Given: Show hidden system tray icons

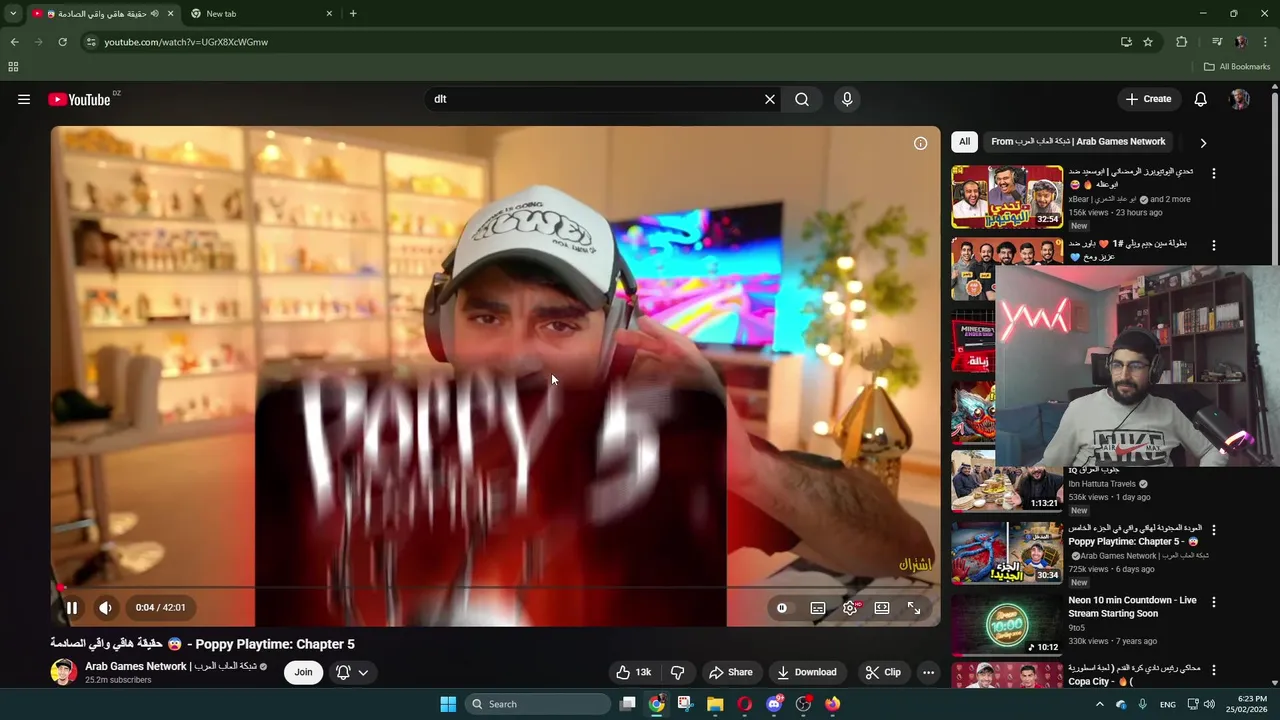Looking at the screenshot, I should 1100,704.
